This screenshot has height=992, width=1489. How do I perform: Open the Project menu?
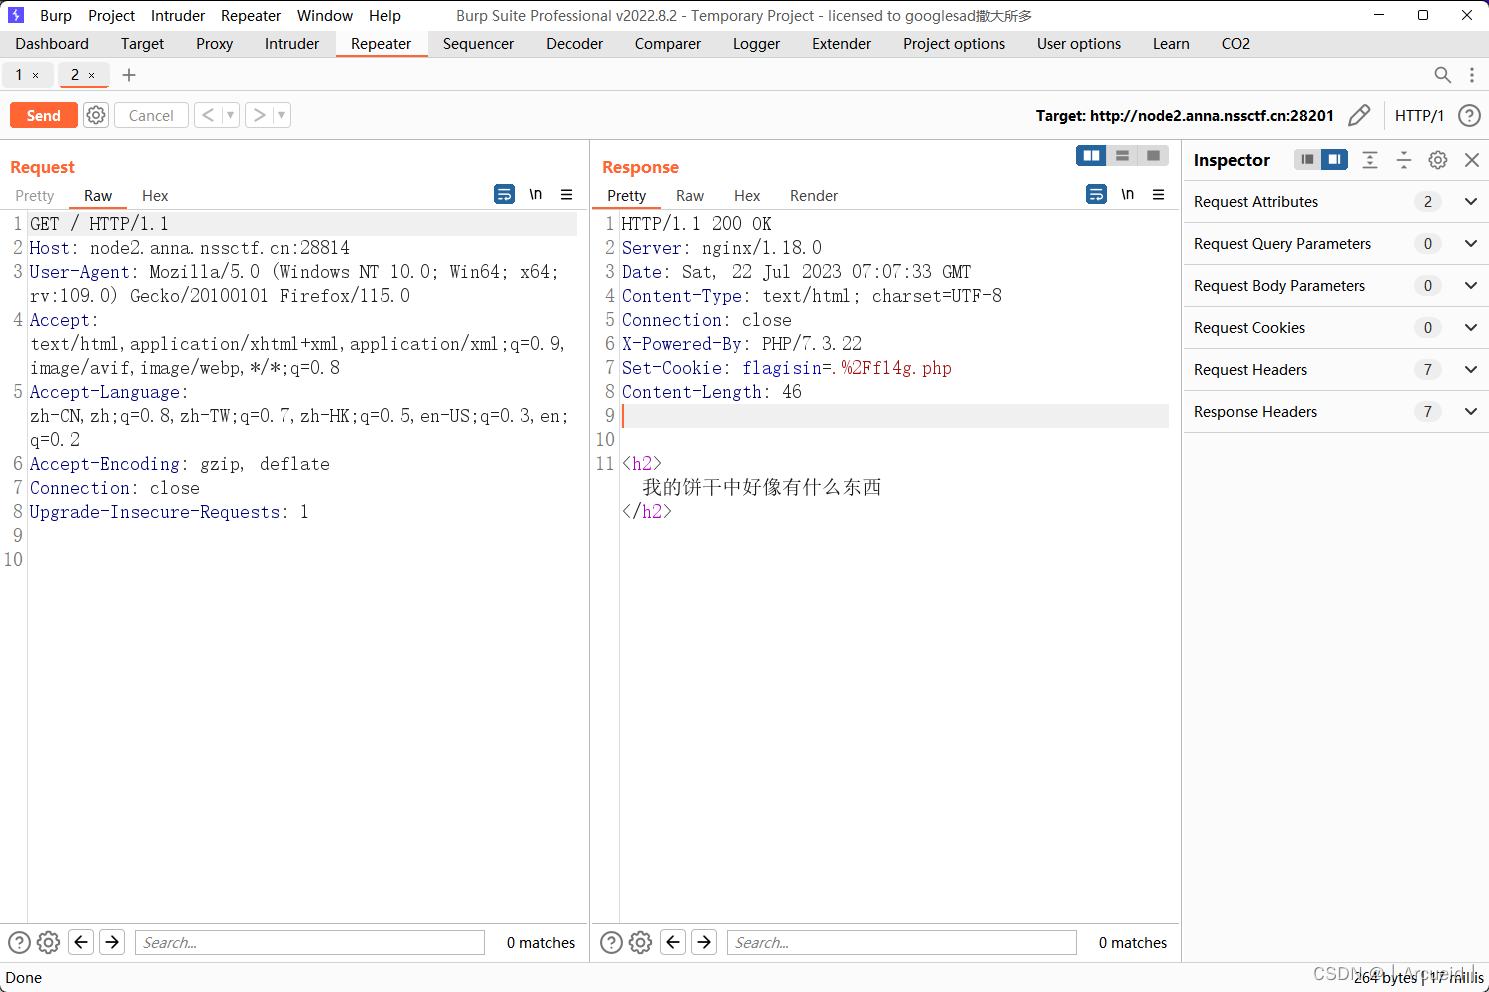tap(111, 16)
